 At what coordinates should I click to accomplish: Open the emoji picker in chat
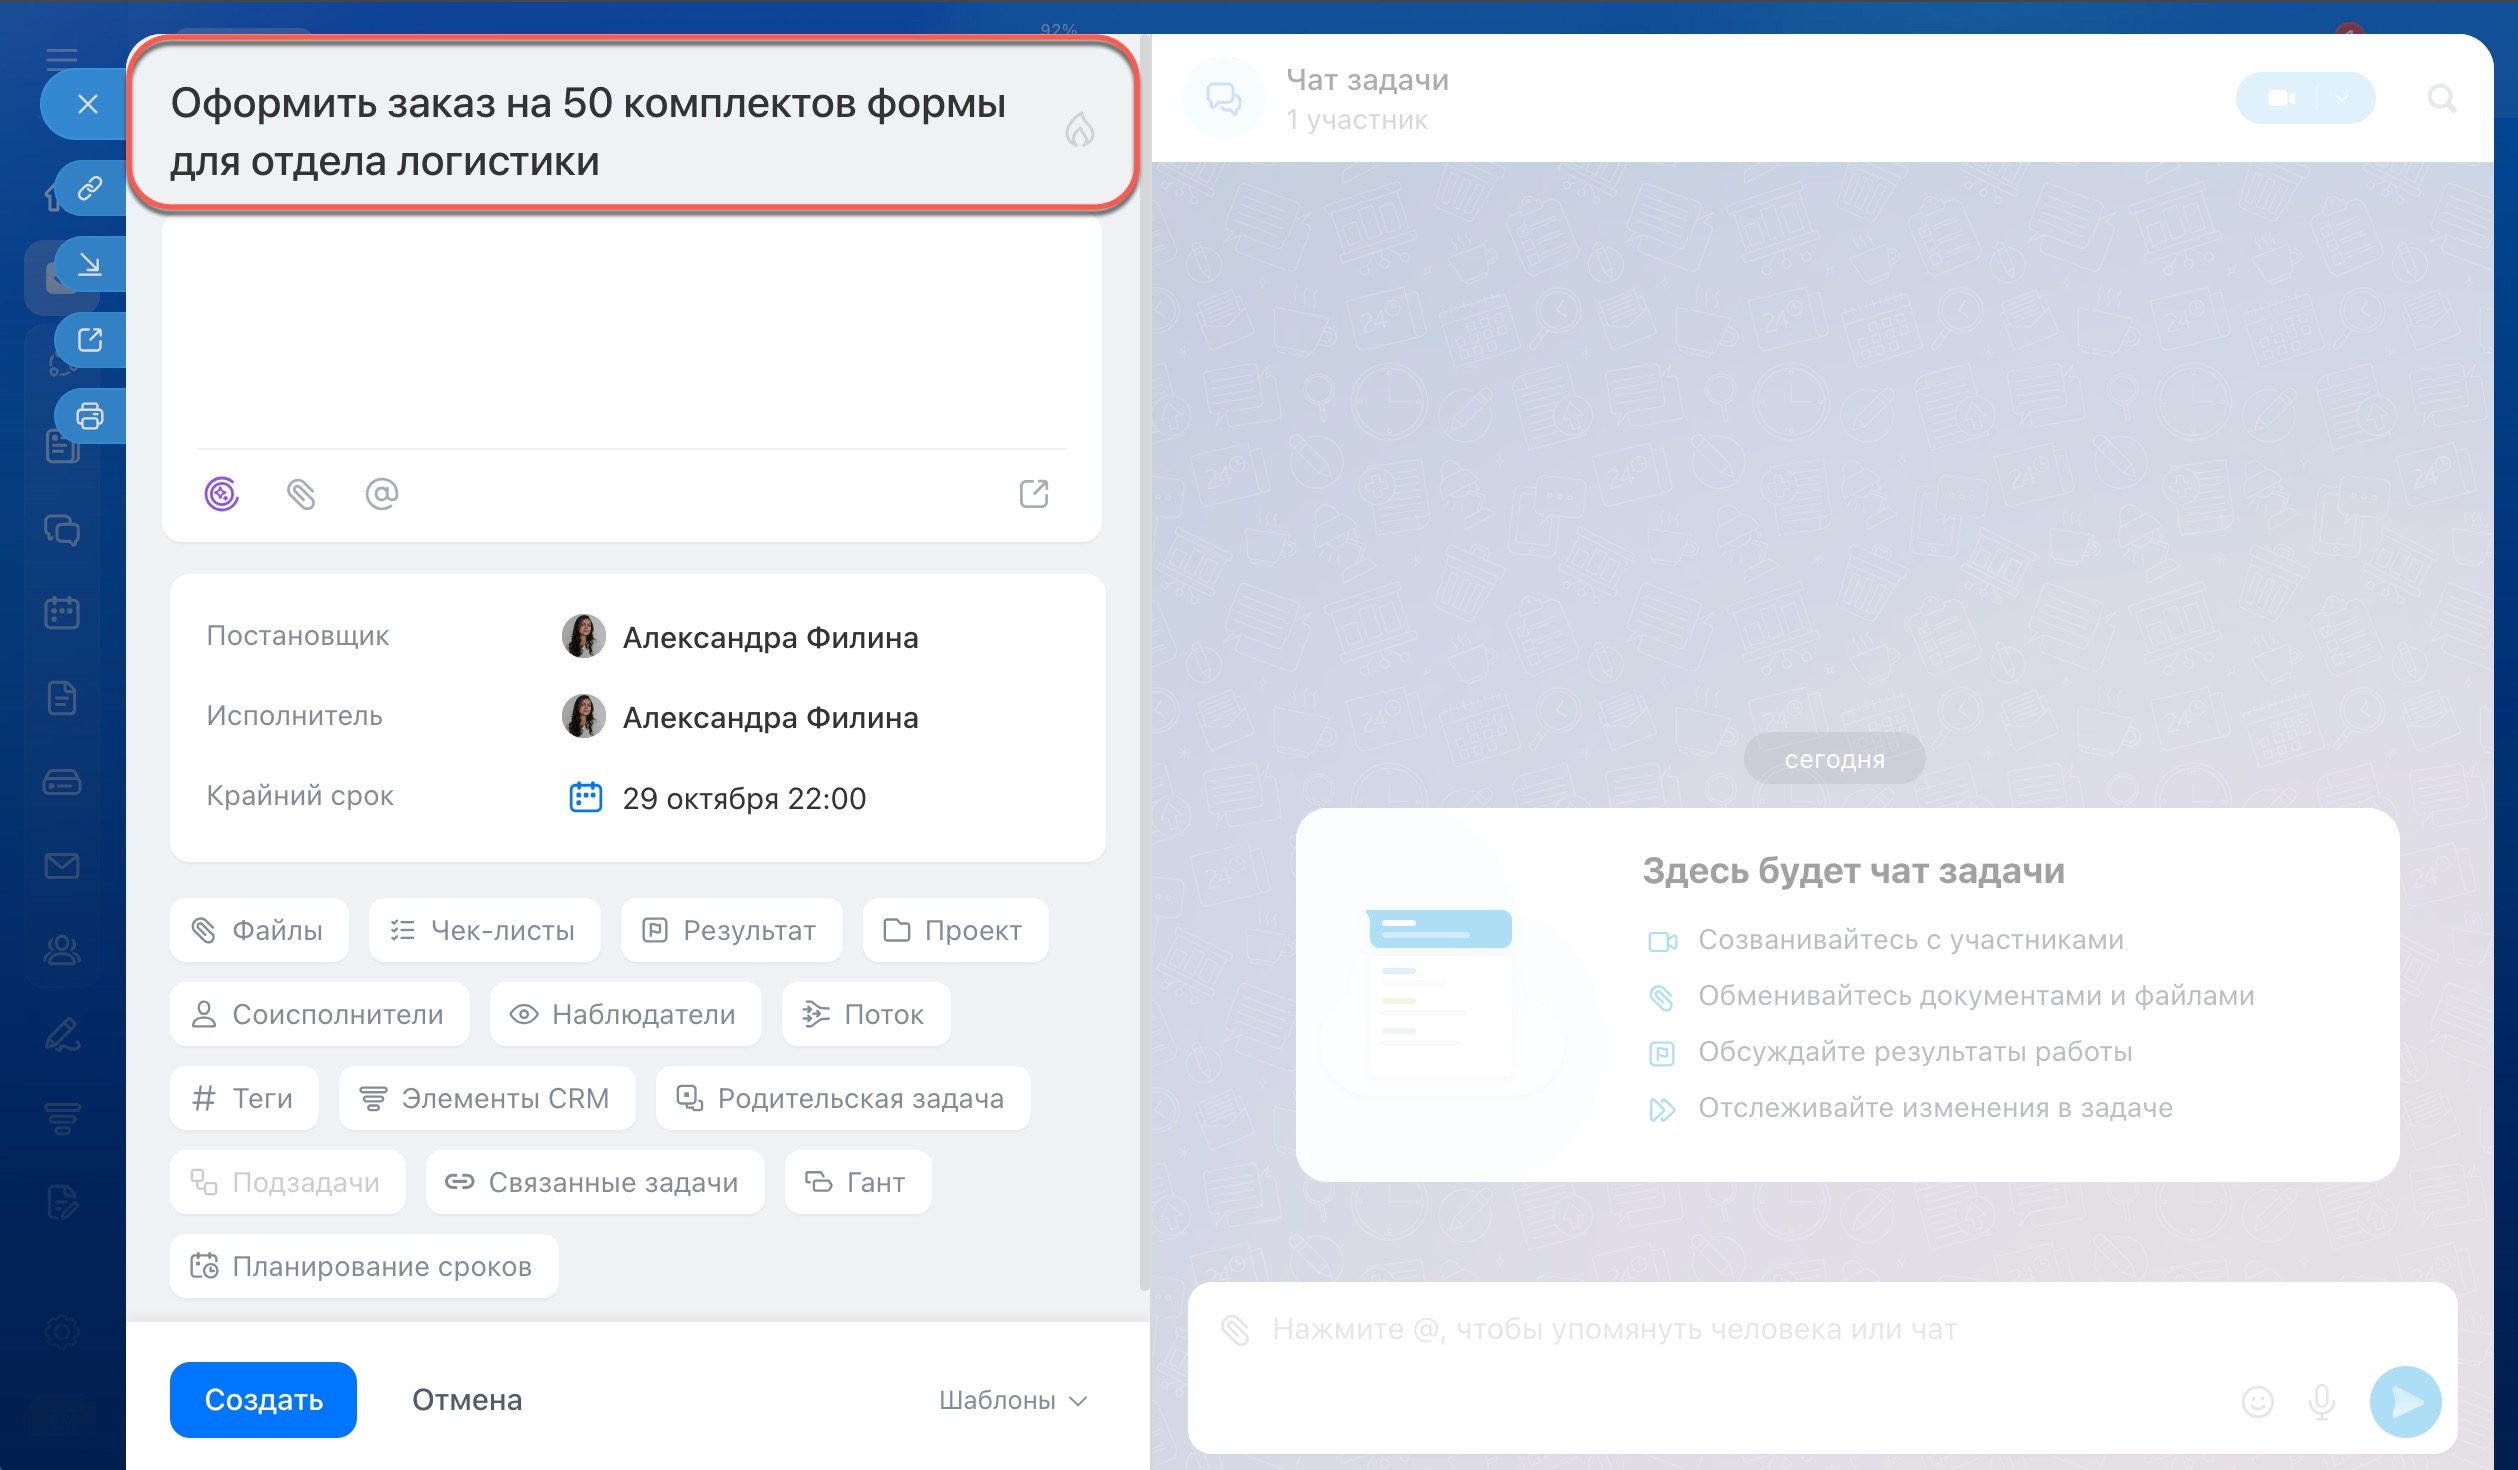(x=2257, y=1401)
